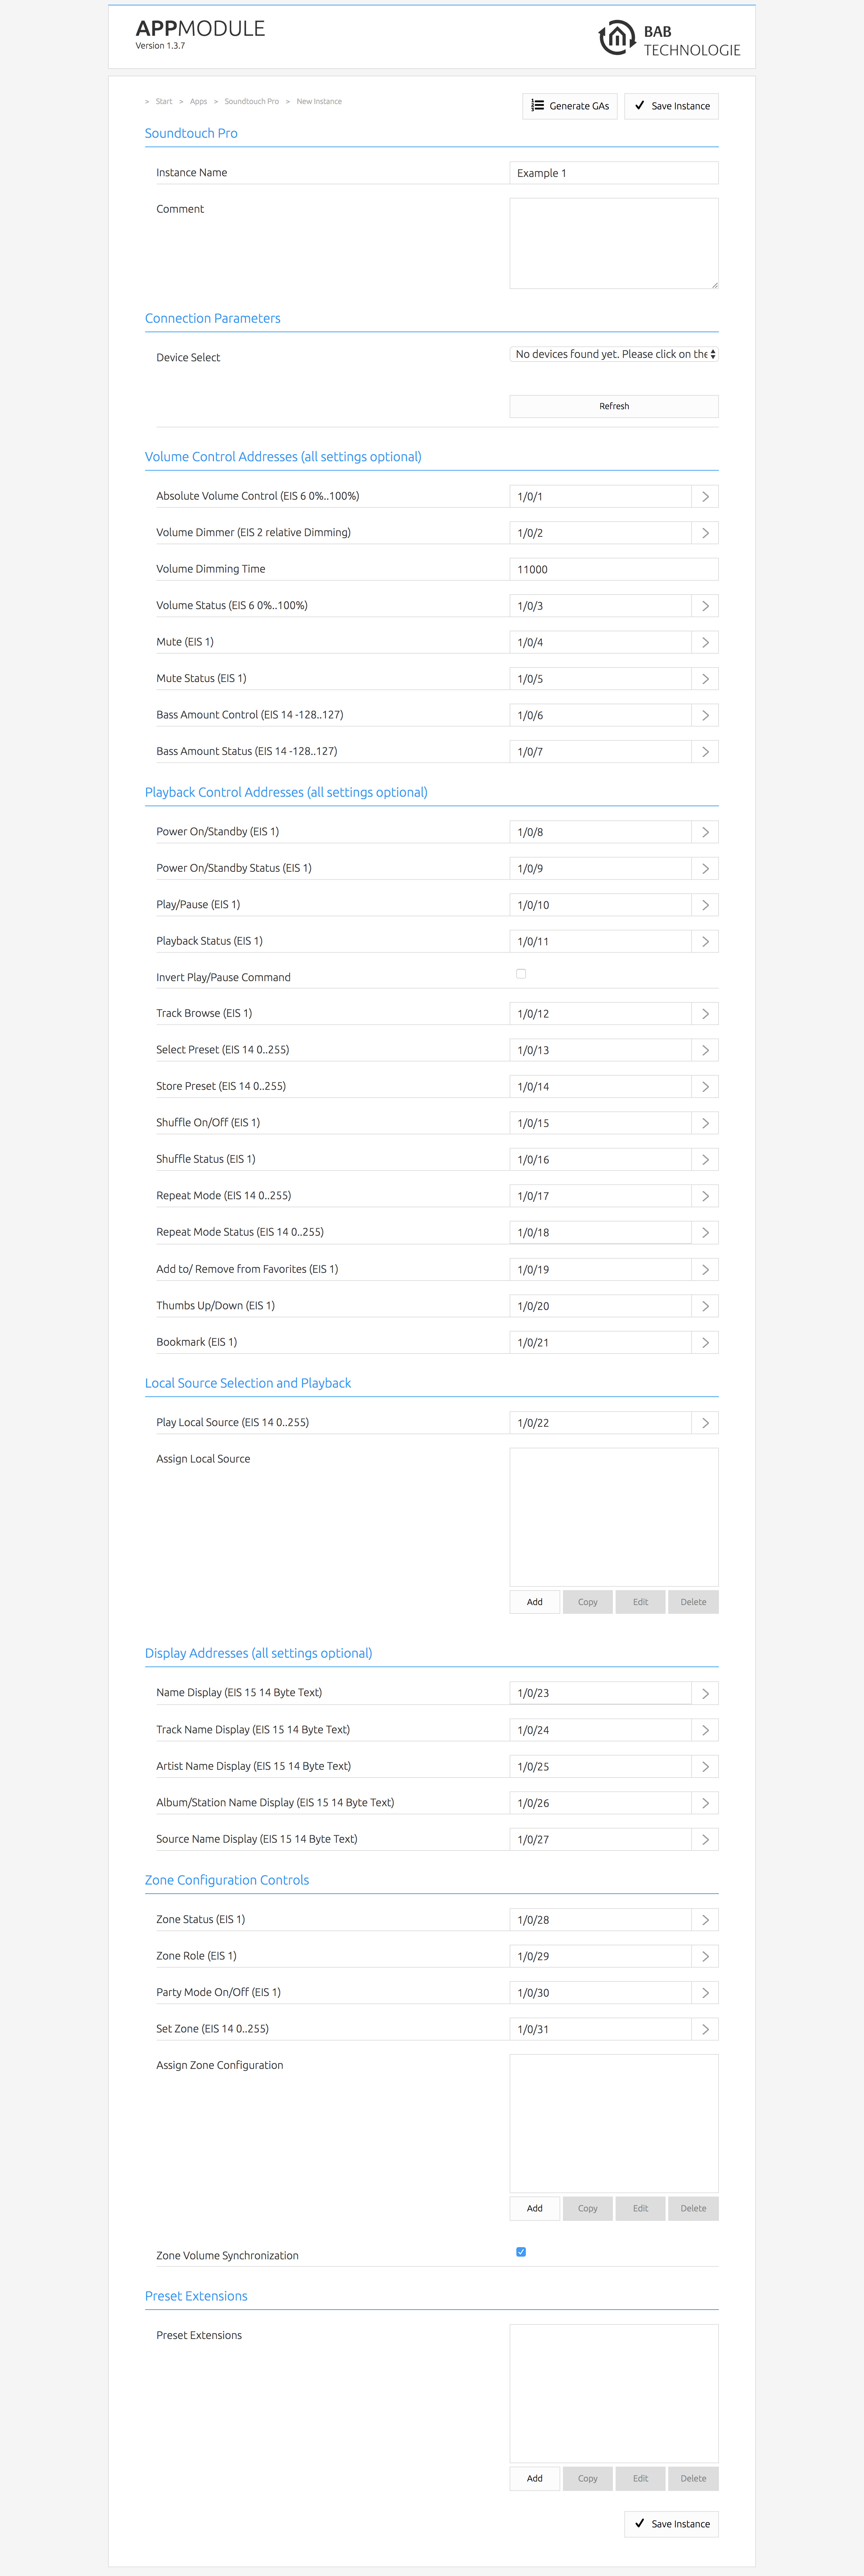Expand address chooser for Set Zone
Screen dimensions: 864x2576
(x=705, y=2029)
